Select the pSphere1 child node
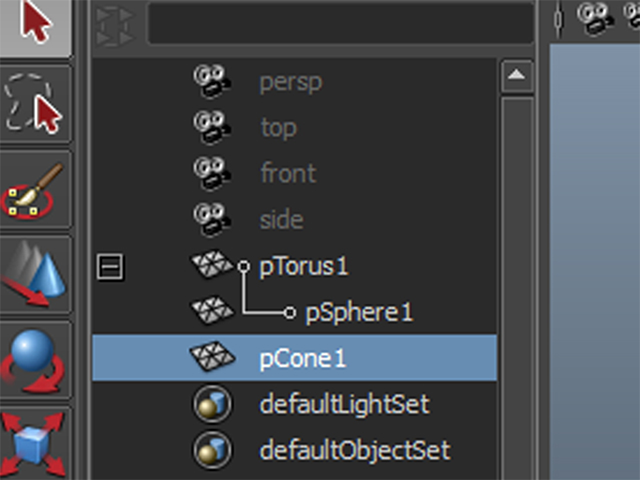Screen dimensions: 640x480 359,313
